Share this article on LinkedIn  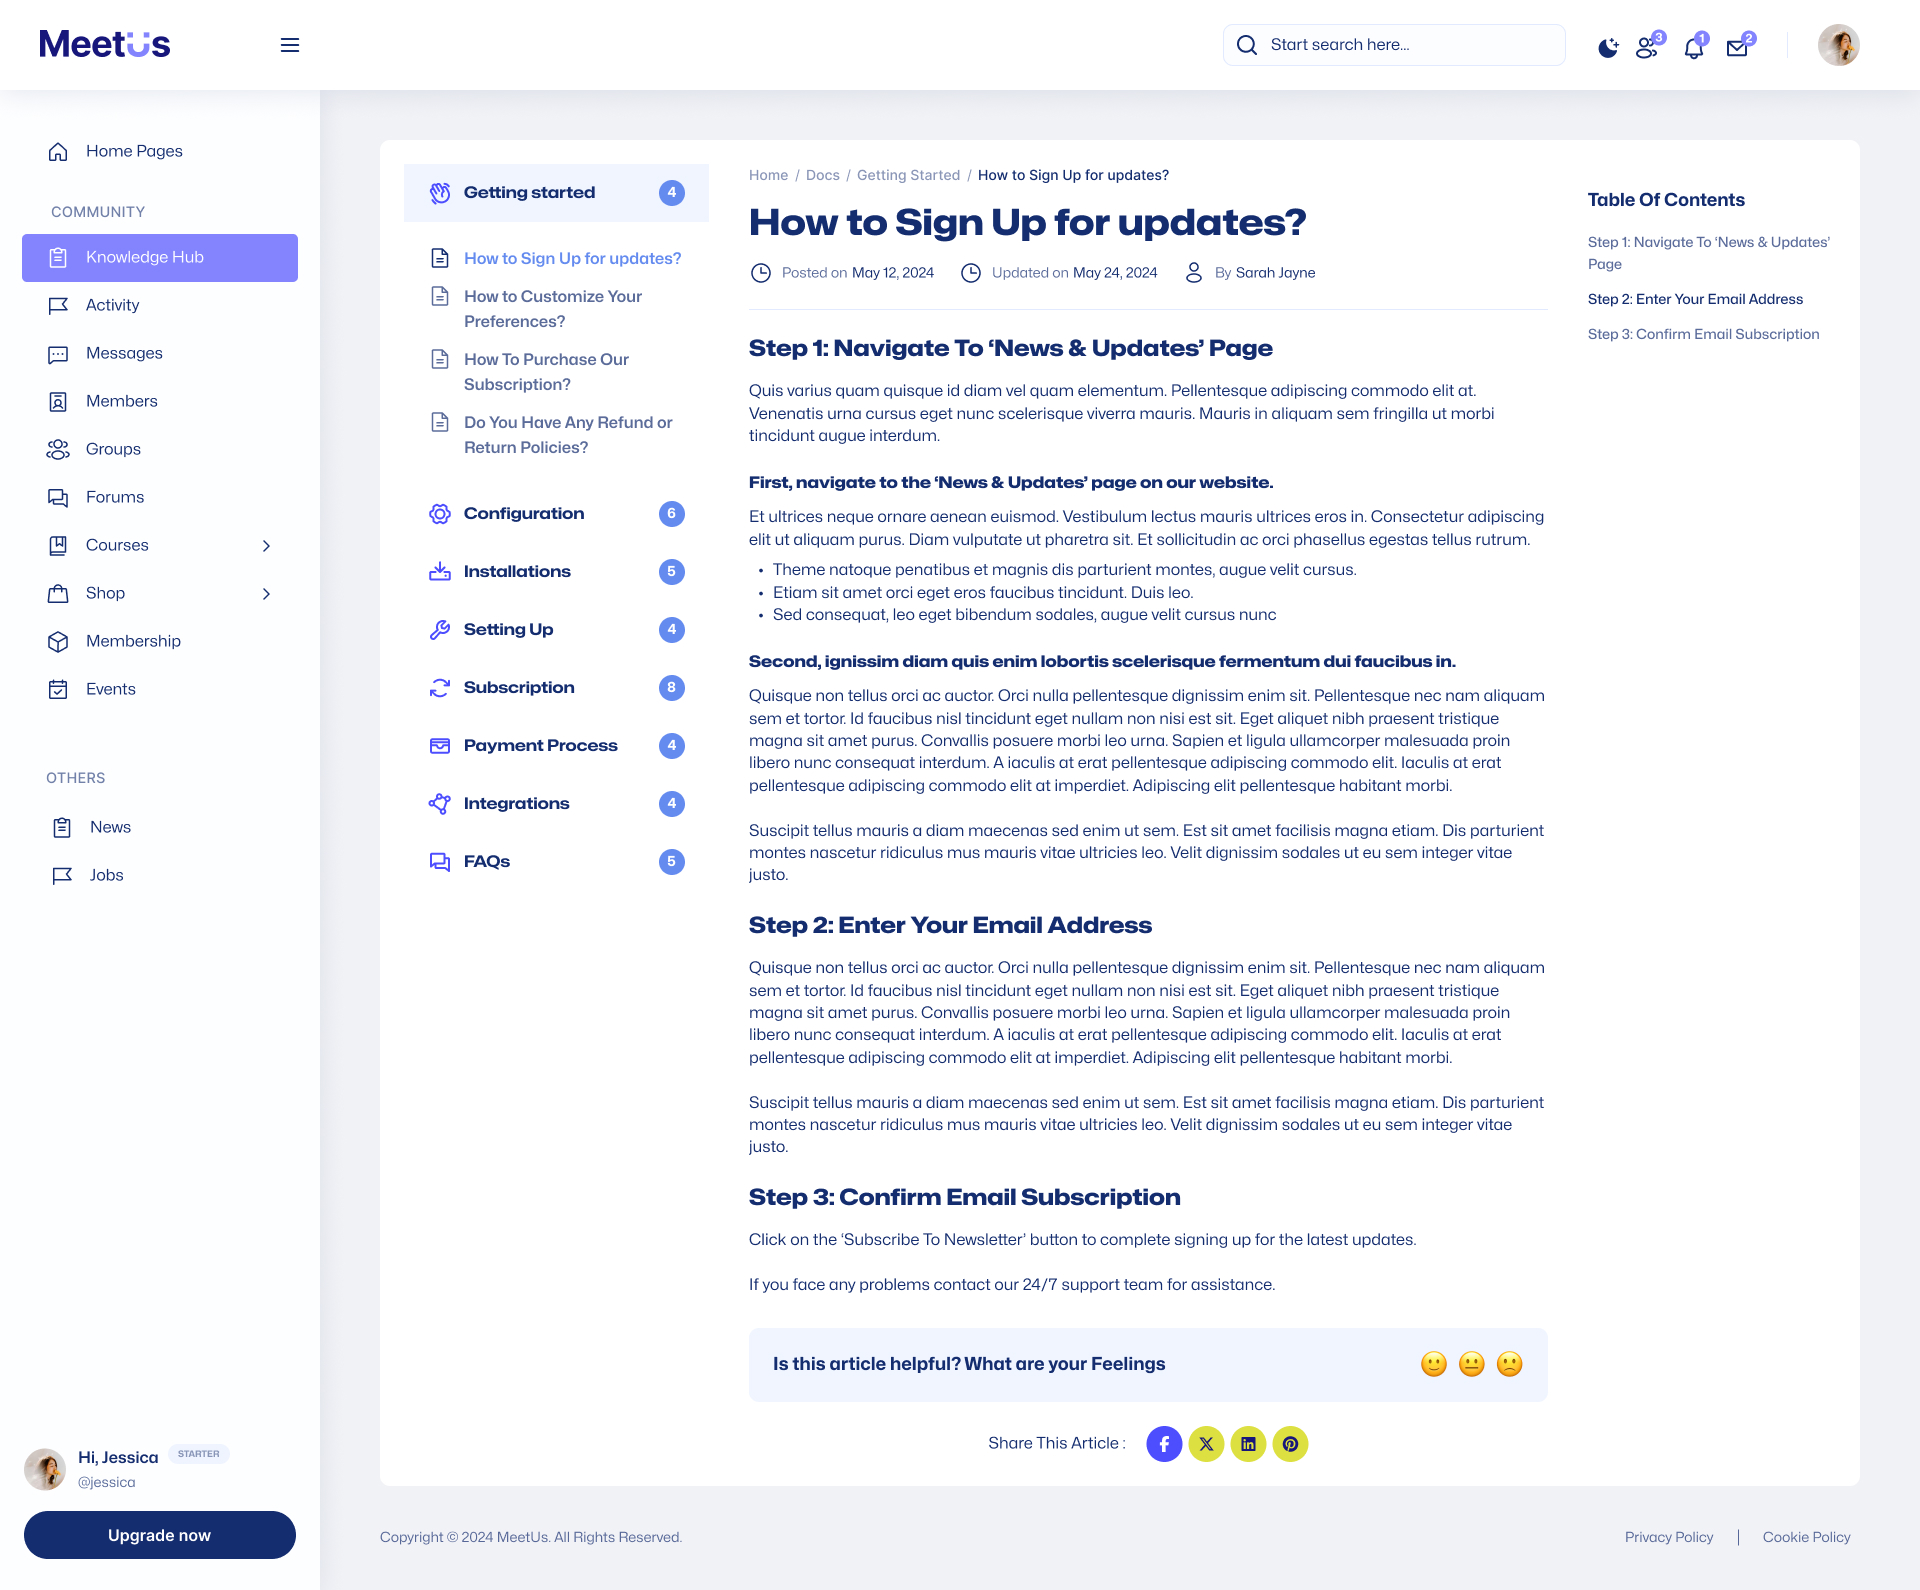[1248, 1443]
